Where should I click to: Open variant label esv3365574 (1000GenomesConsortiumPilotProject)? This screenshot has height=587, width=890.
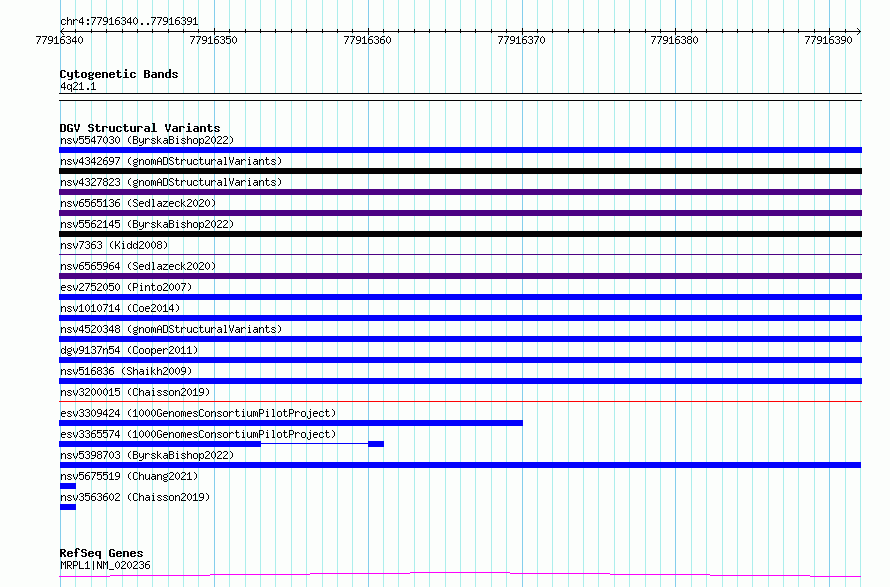click(198, 434)
